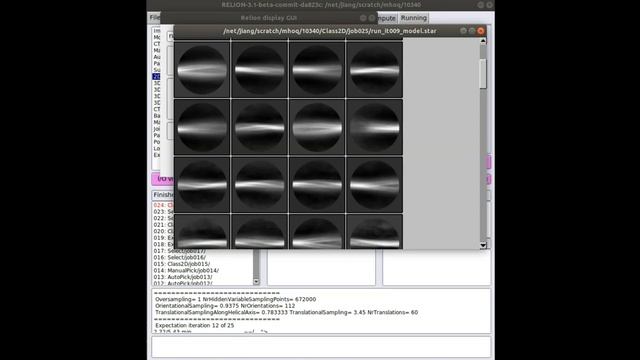Close the Relion display GUI window

[x=371, y=18]
